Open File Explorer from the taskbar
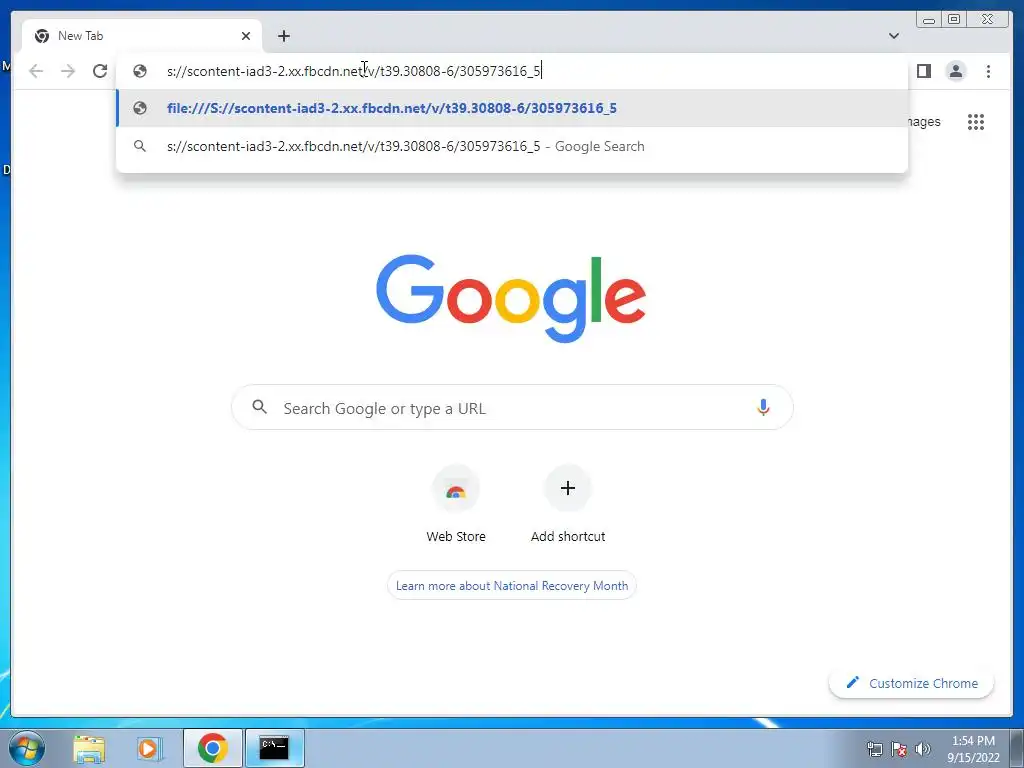The width and height of the screenshot is (1024, 768). coord(89,748)
